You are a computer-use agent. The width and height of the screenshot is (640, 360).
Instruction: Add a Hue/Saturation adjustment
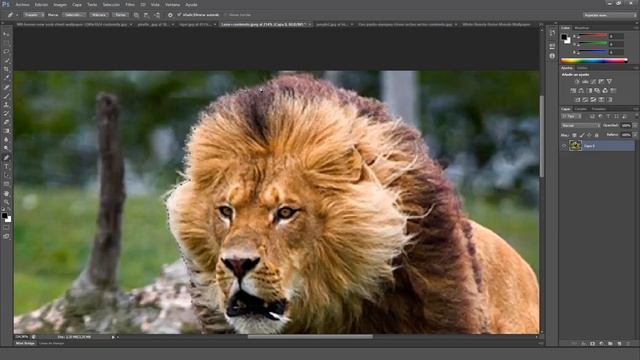573,91
